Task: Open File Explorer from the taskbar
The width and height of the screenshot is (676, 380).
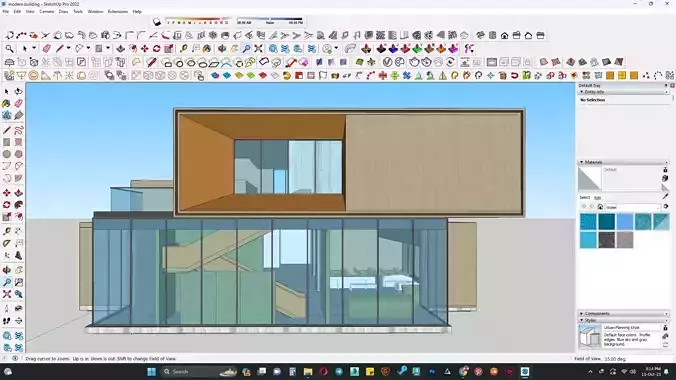Action: point(308,372)
